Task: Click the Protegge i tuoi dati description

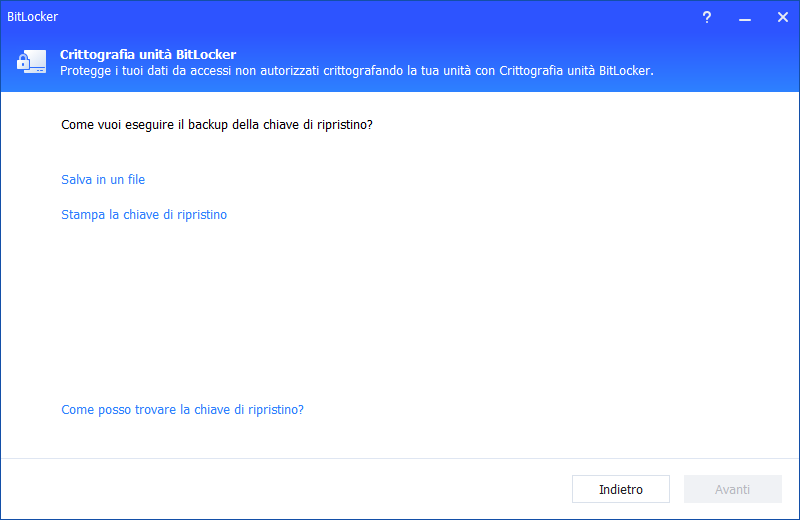Action: tap(357, 71)
